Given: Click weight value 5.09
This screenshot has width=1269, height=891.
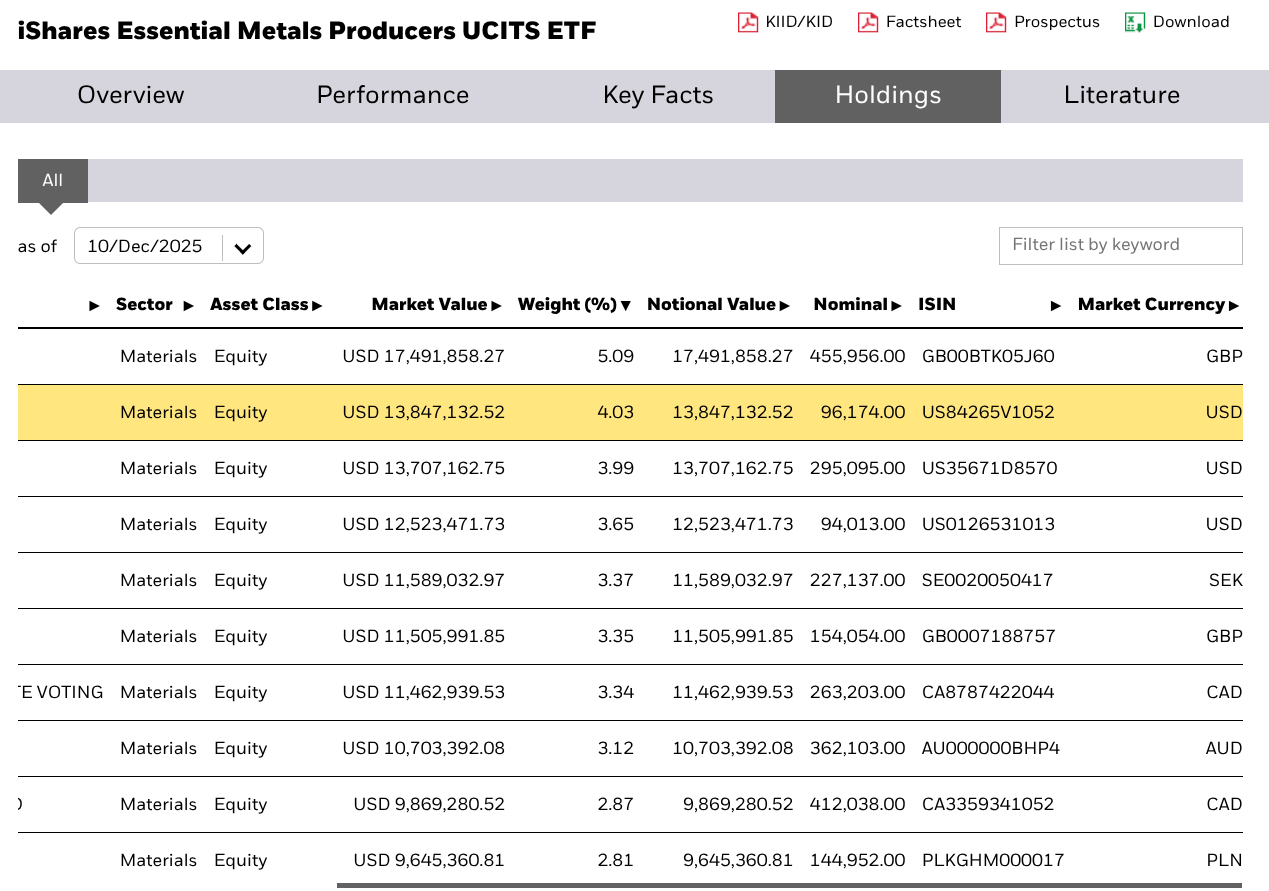Looking at the screenshot, I should click(x=615, y=357).
